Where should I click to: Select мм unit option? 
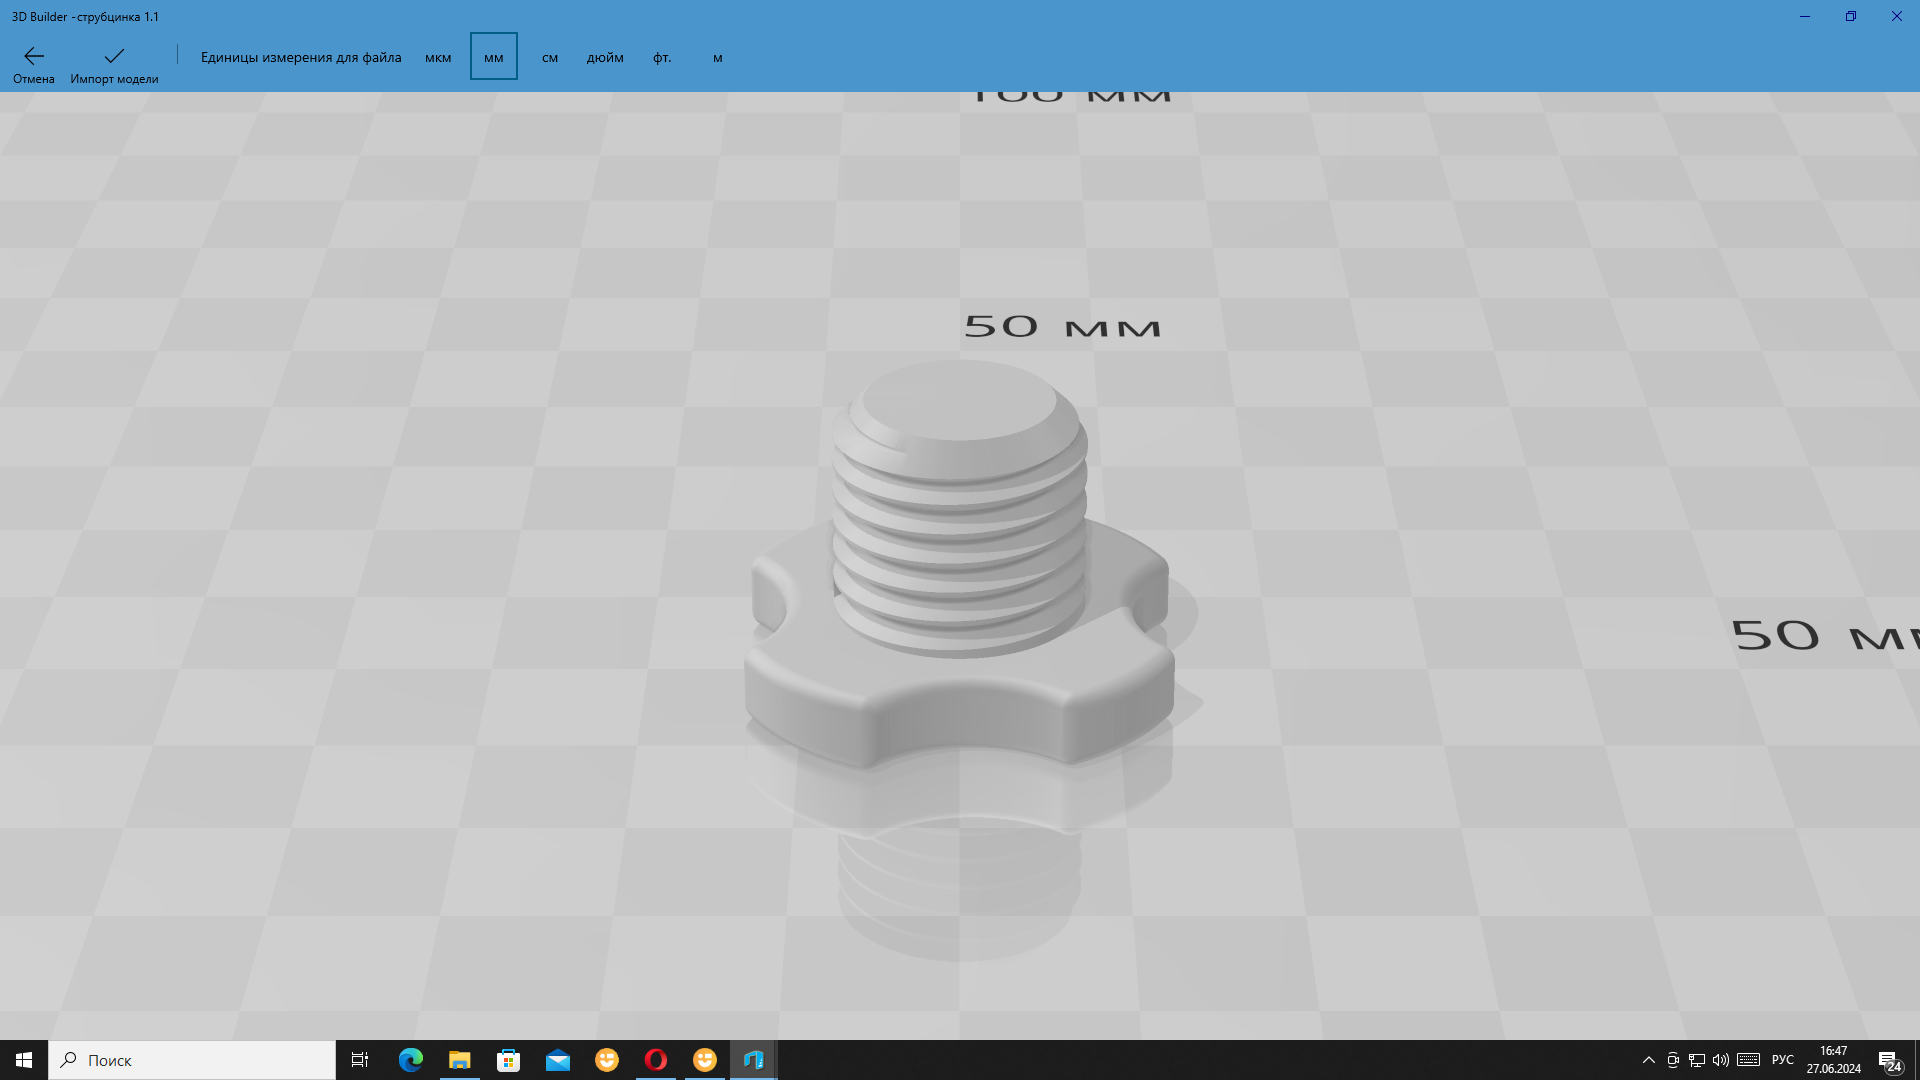494,57
